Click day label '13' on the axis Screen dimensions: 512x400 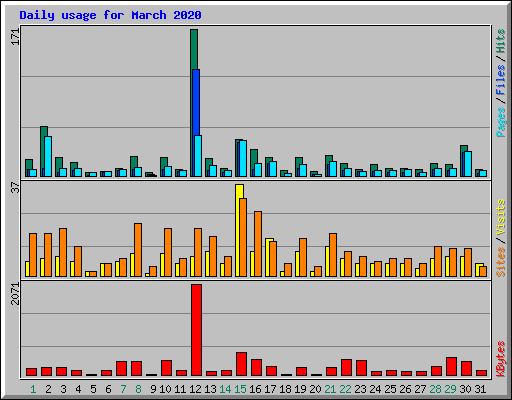210,389
